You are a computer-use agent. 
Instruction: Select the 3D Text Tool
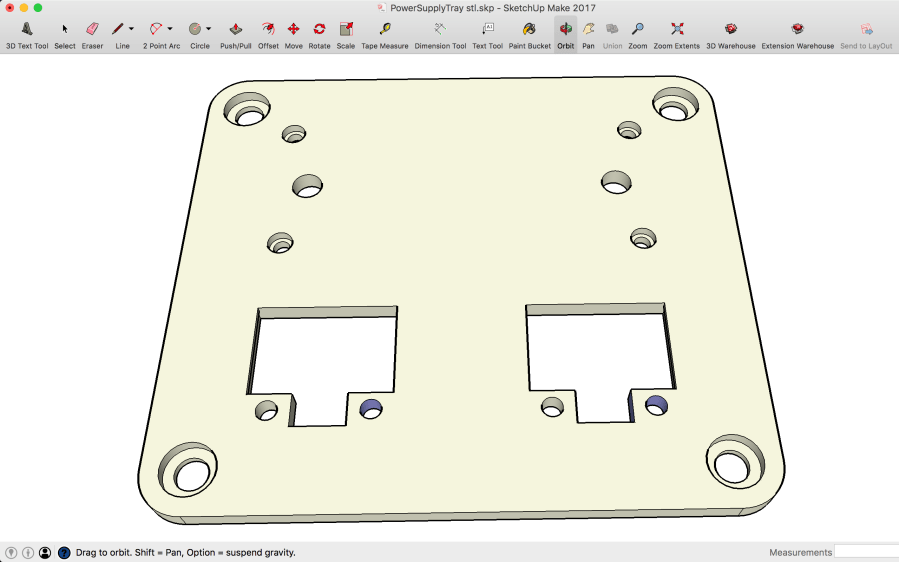(27, 30)
